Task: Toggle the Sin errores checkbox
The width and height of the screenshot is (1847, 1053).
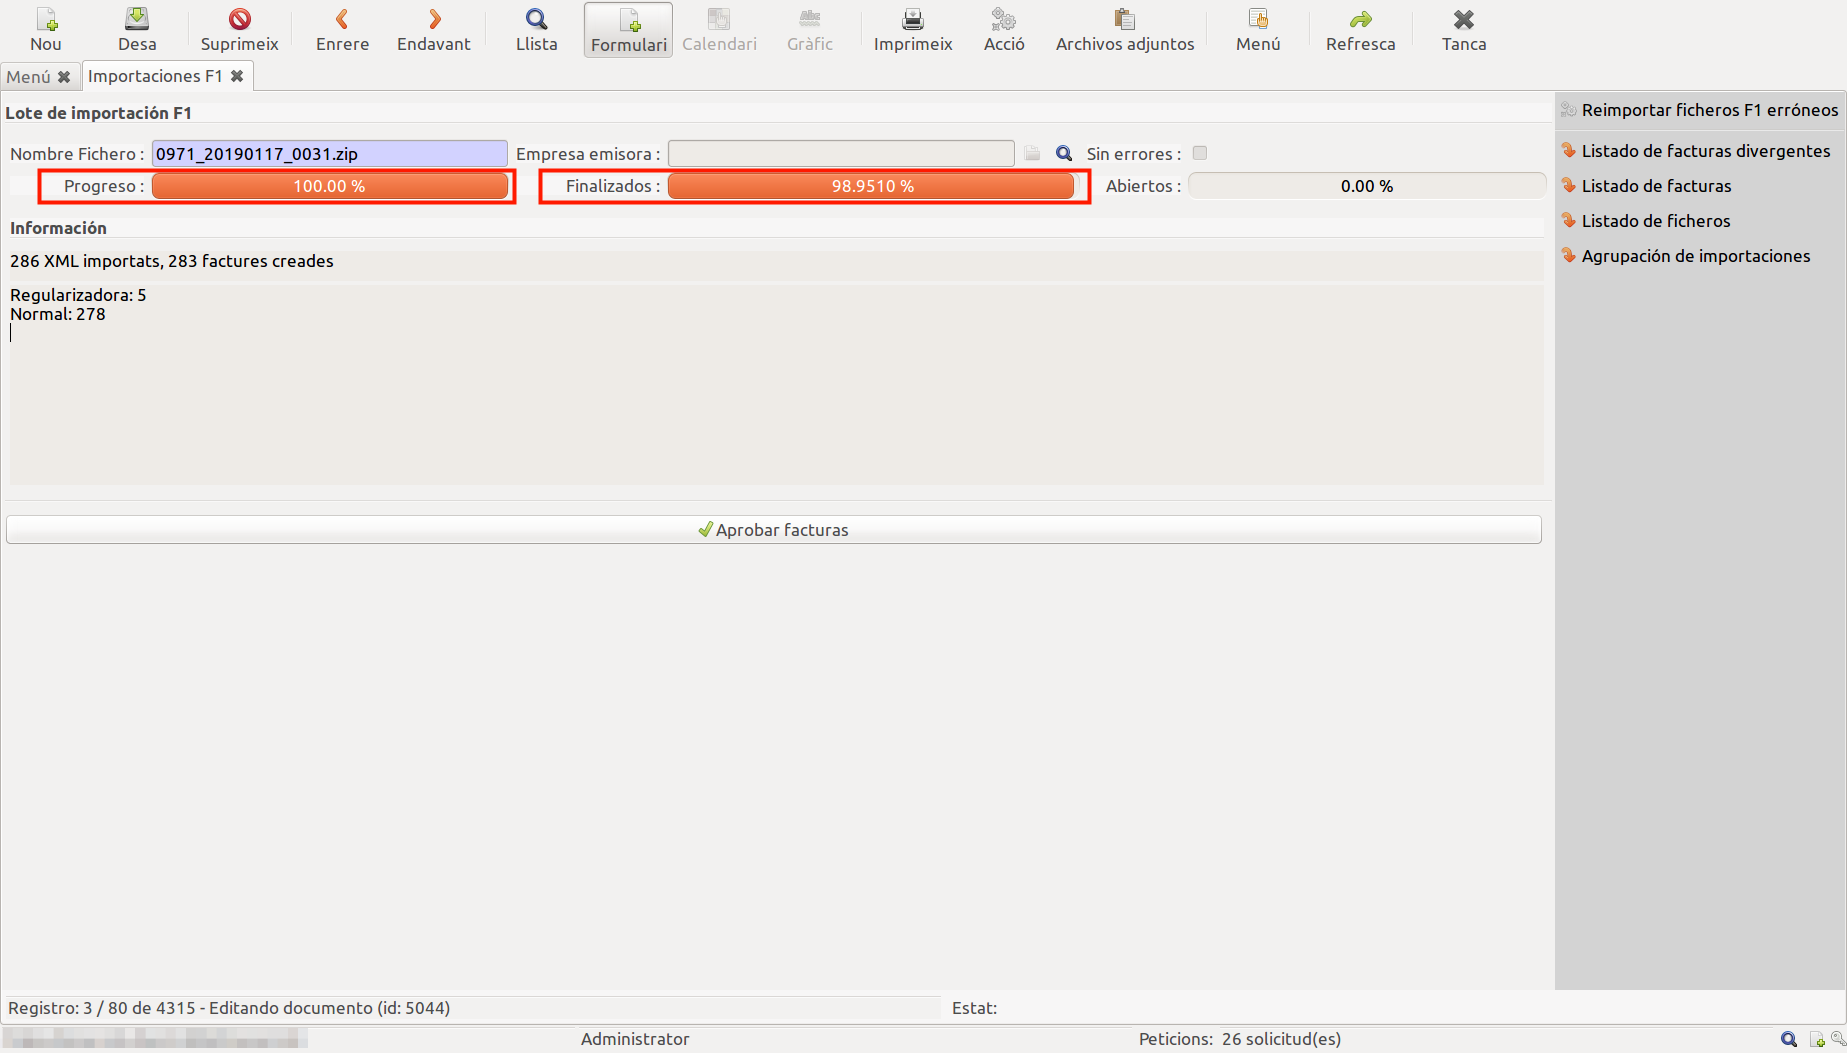Action: tap(1199, 153)
